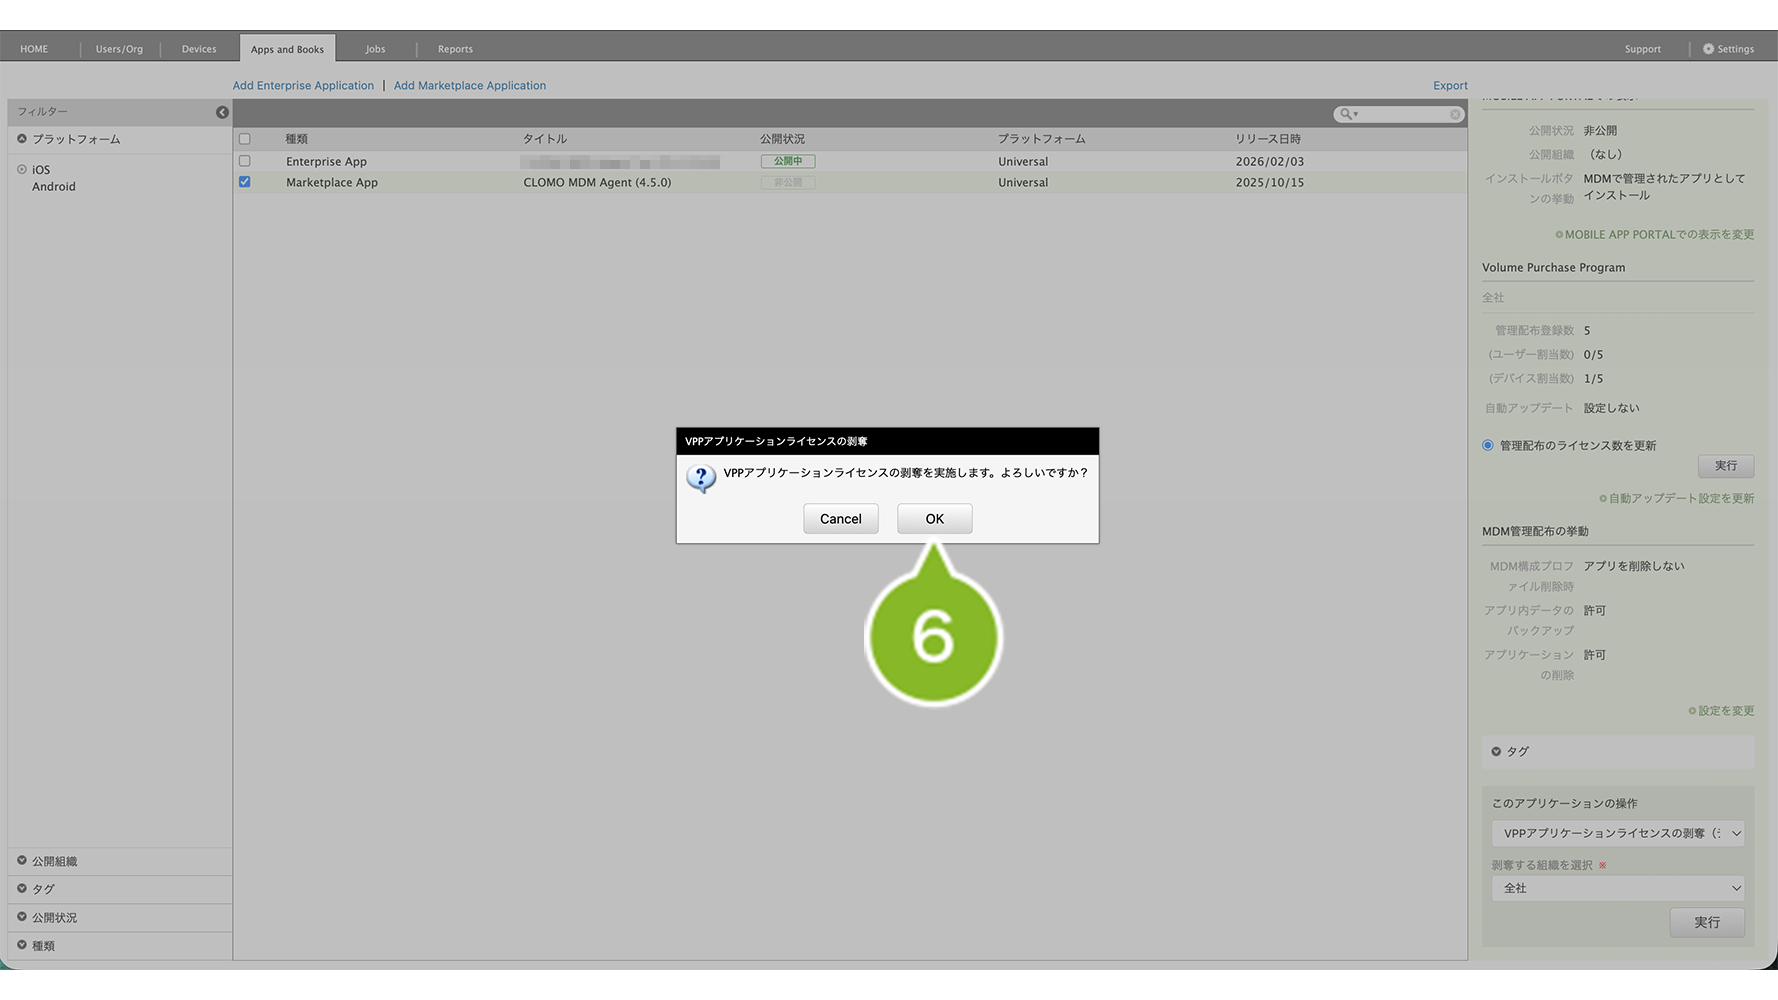Click the 非公開 status badge

787,183
